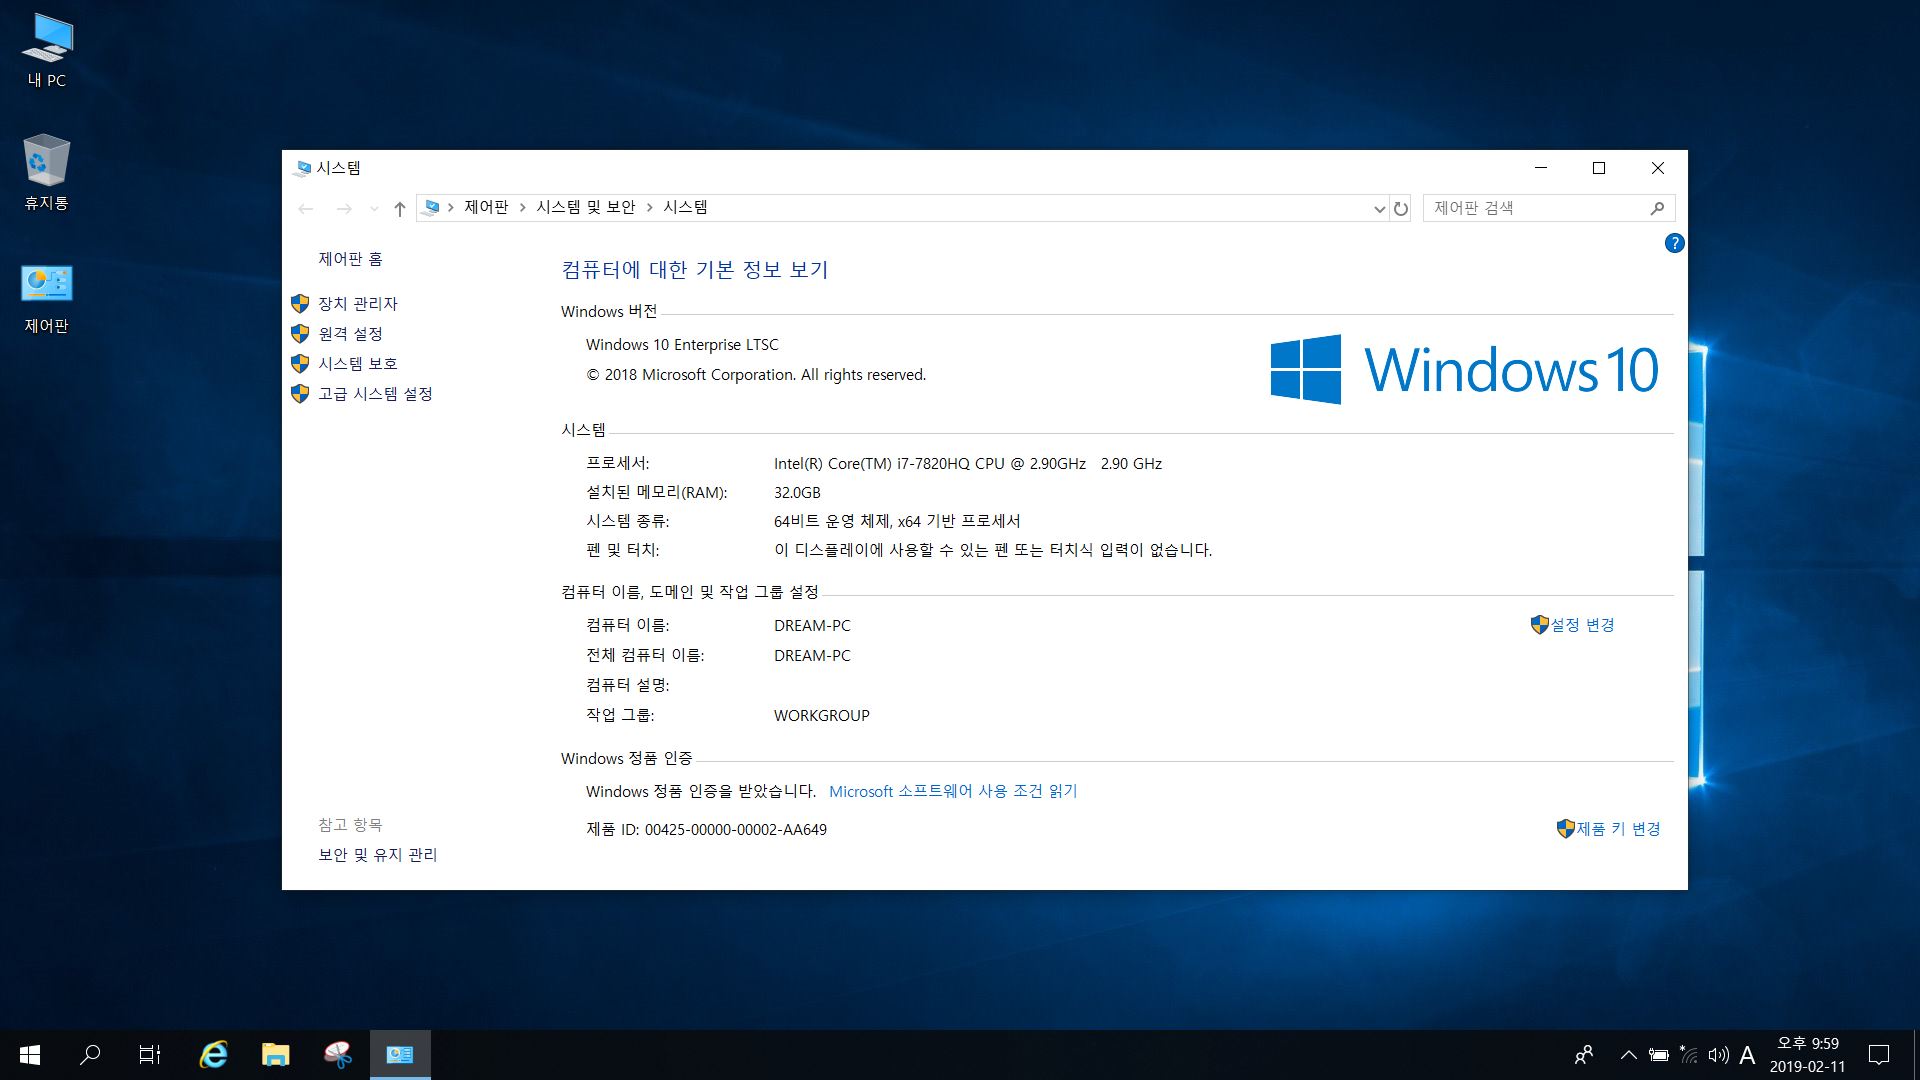Click the Show desktop strip at taskbar end
The image size is (1920, 1080).
1915,1055
